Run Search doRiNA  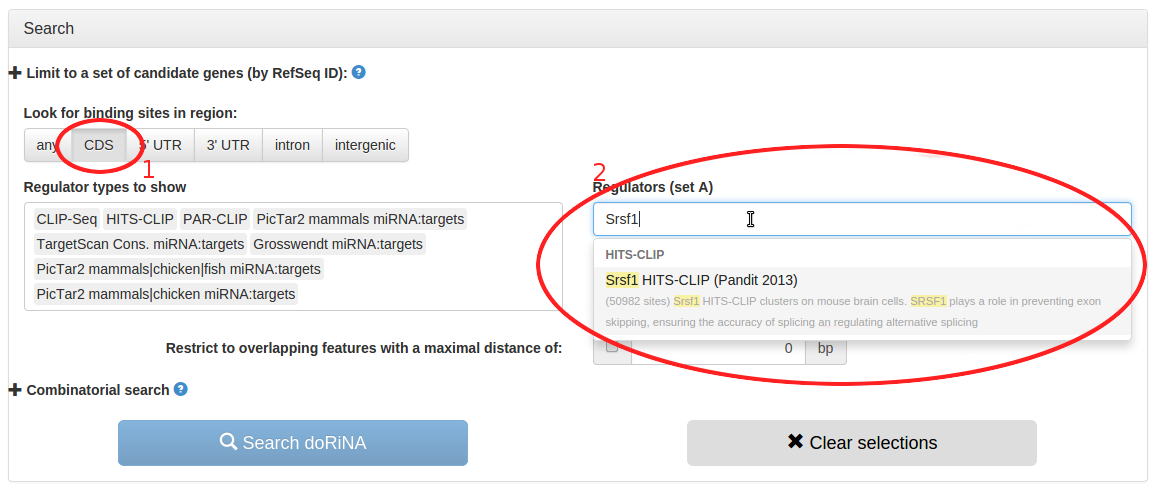(293, 443)
